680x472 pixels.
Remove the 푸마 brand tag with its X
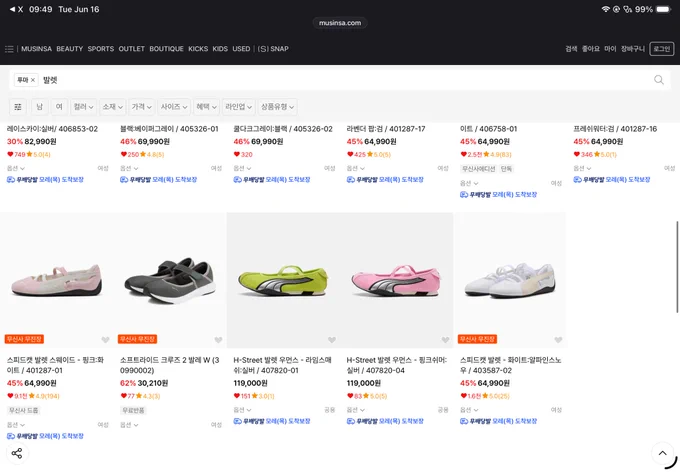click(33, 80)
